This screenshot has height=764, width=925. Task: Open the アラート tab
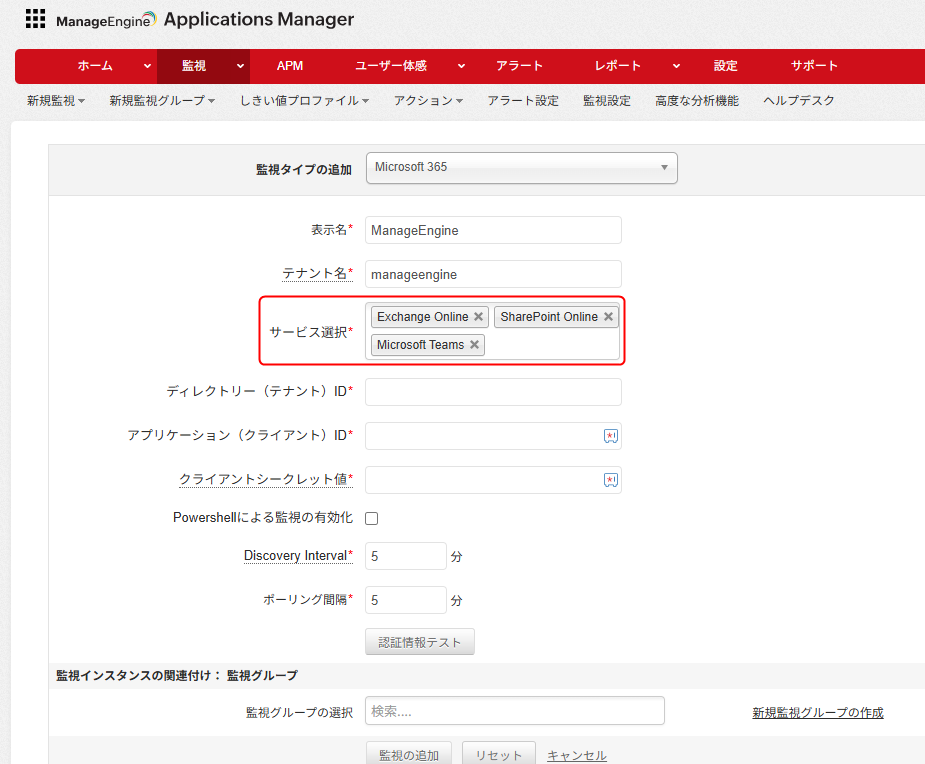click(x=519, y=66)
